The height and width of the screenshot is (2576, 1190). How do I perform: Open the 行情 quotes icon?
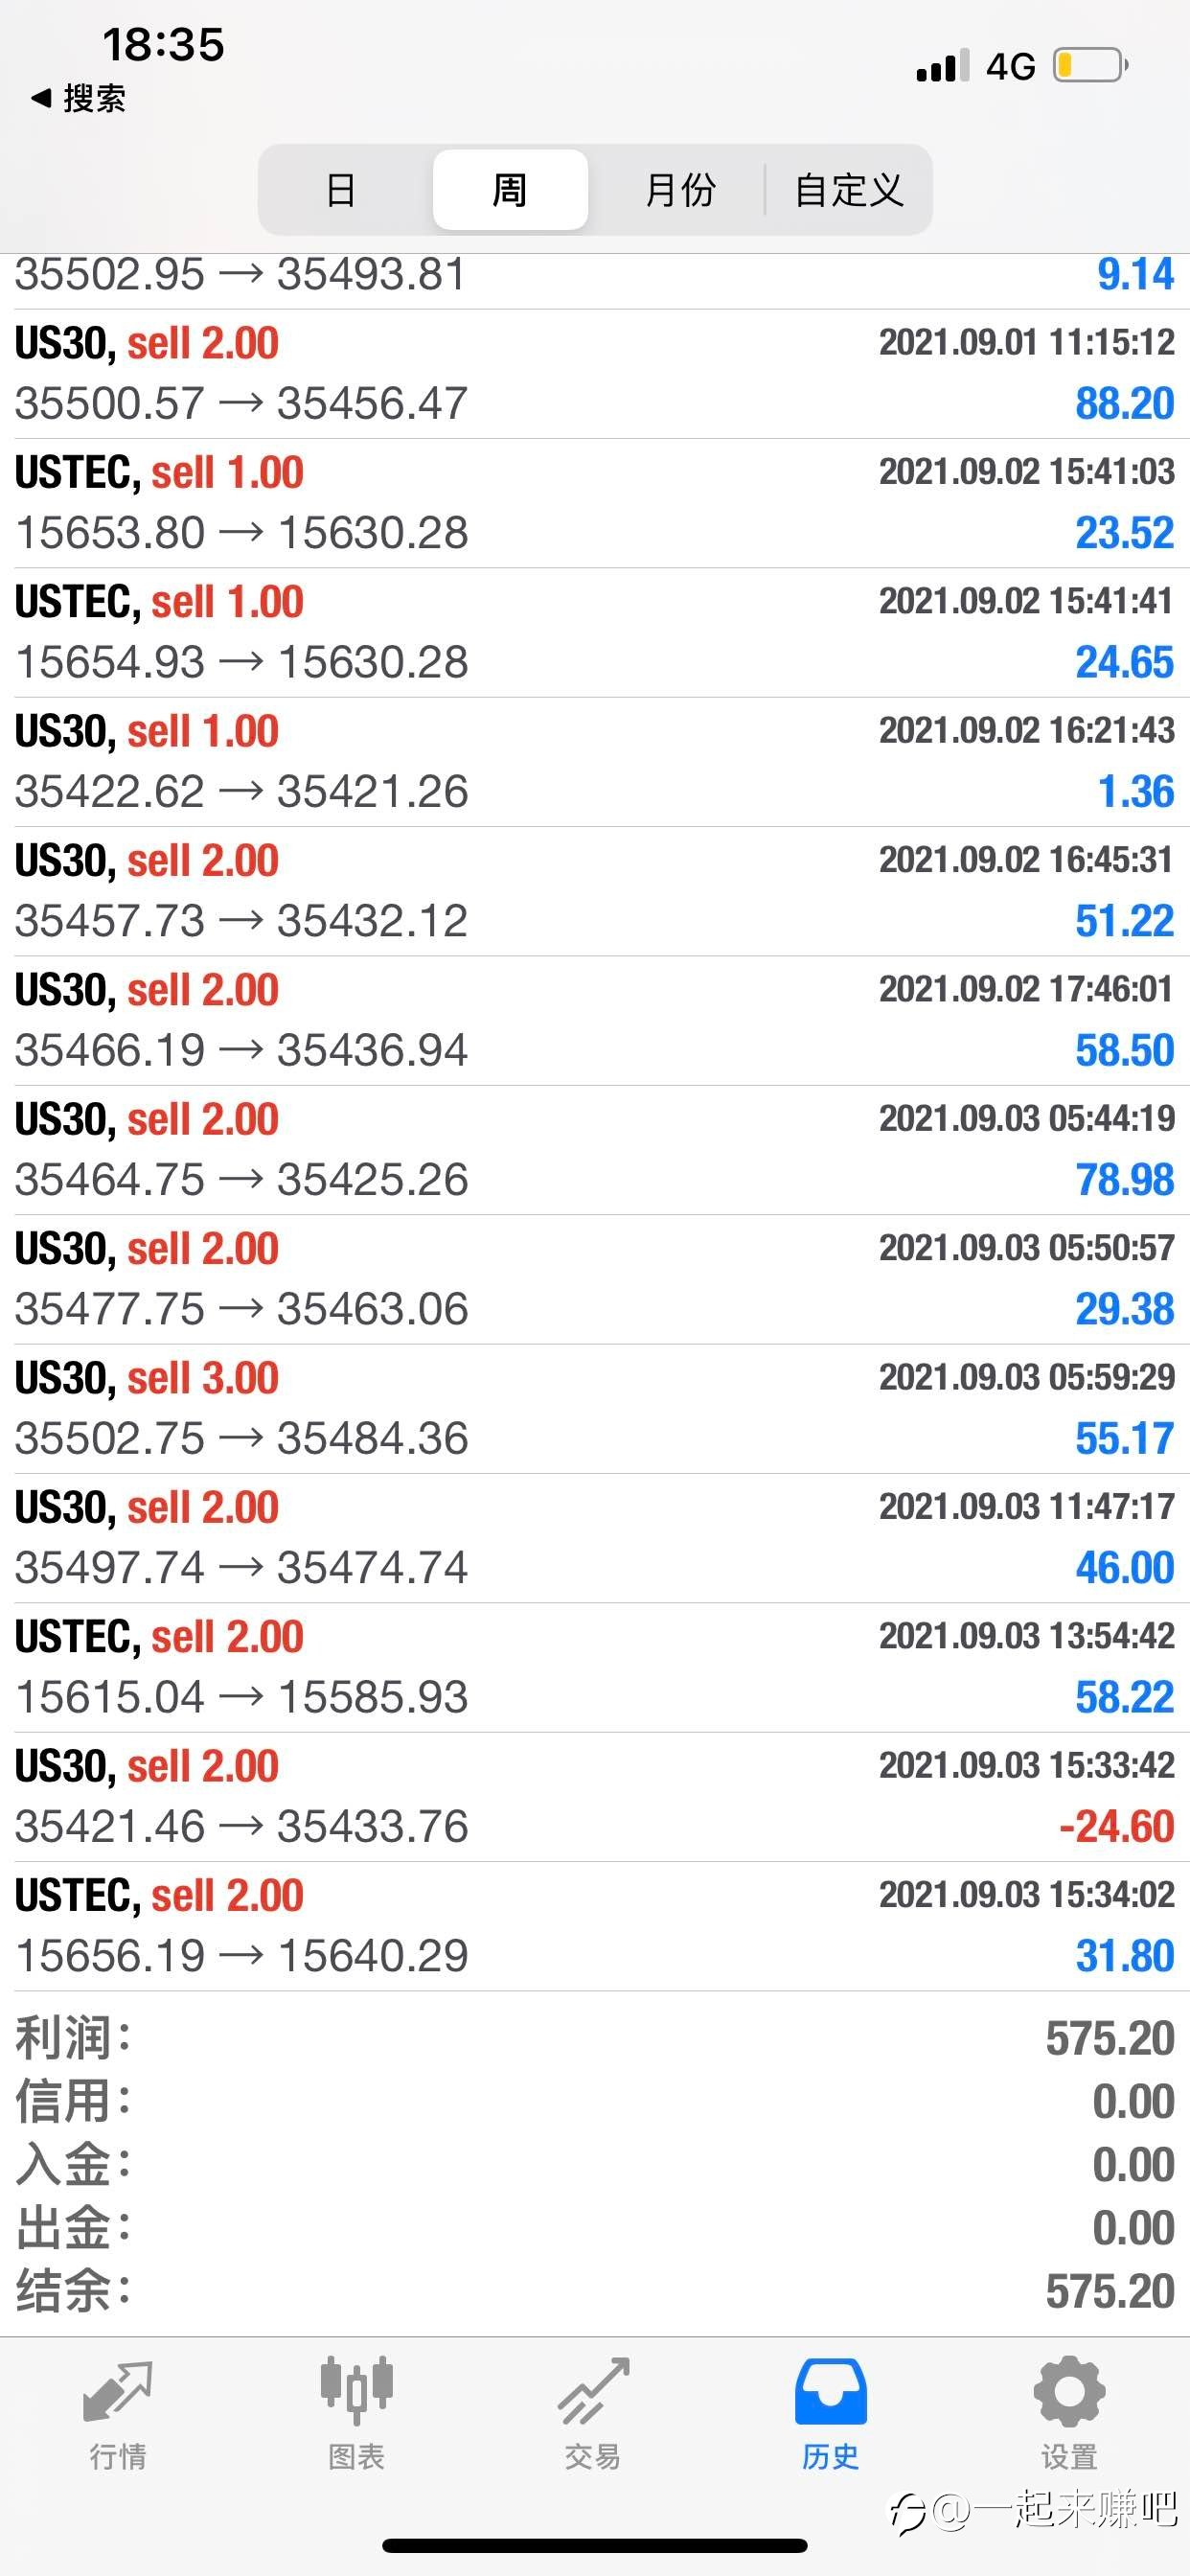pos(118,2392)
